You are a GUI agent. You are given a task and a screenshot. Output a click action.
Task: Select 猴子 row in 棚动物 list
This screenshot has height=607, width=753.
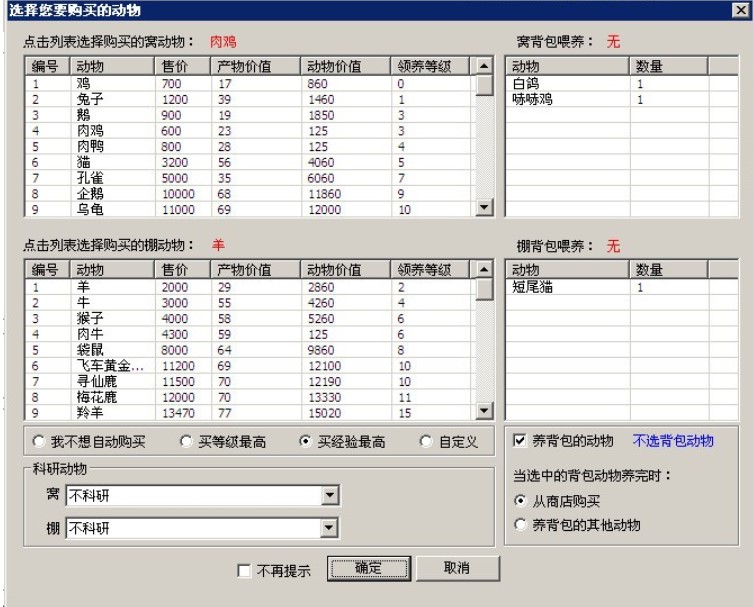pos(250,318)
